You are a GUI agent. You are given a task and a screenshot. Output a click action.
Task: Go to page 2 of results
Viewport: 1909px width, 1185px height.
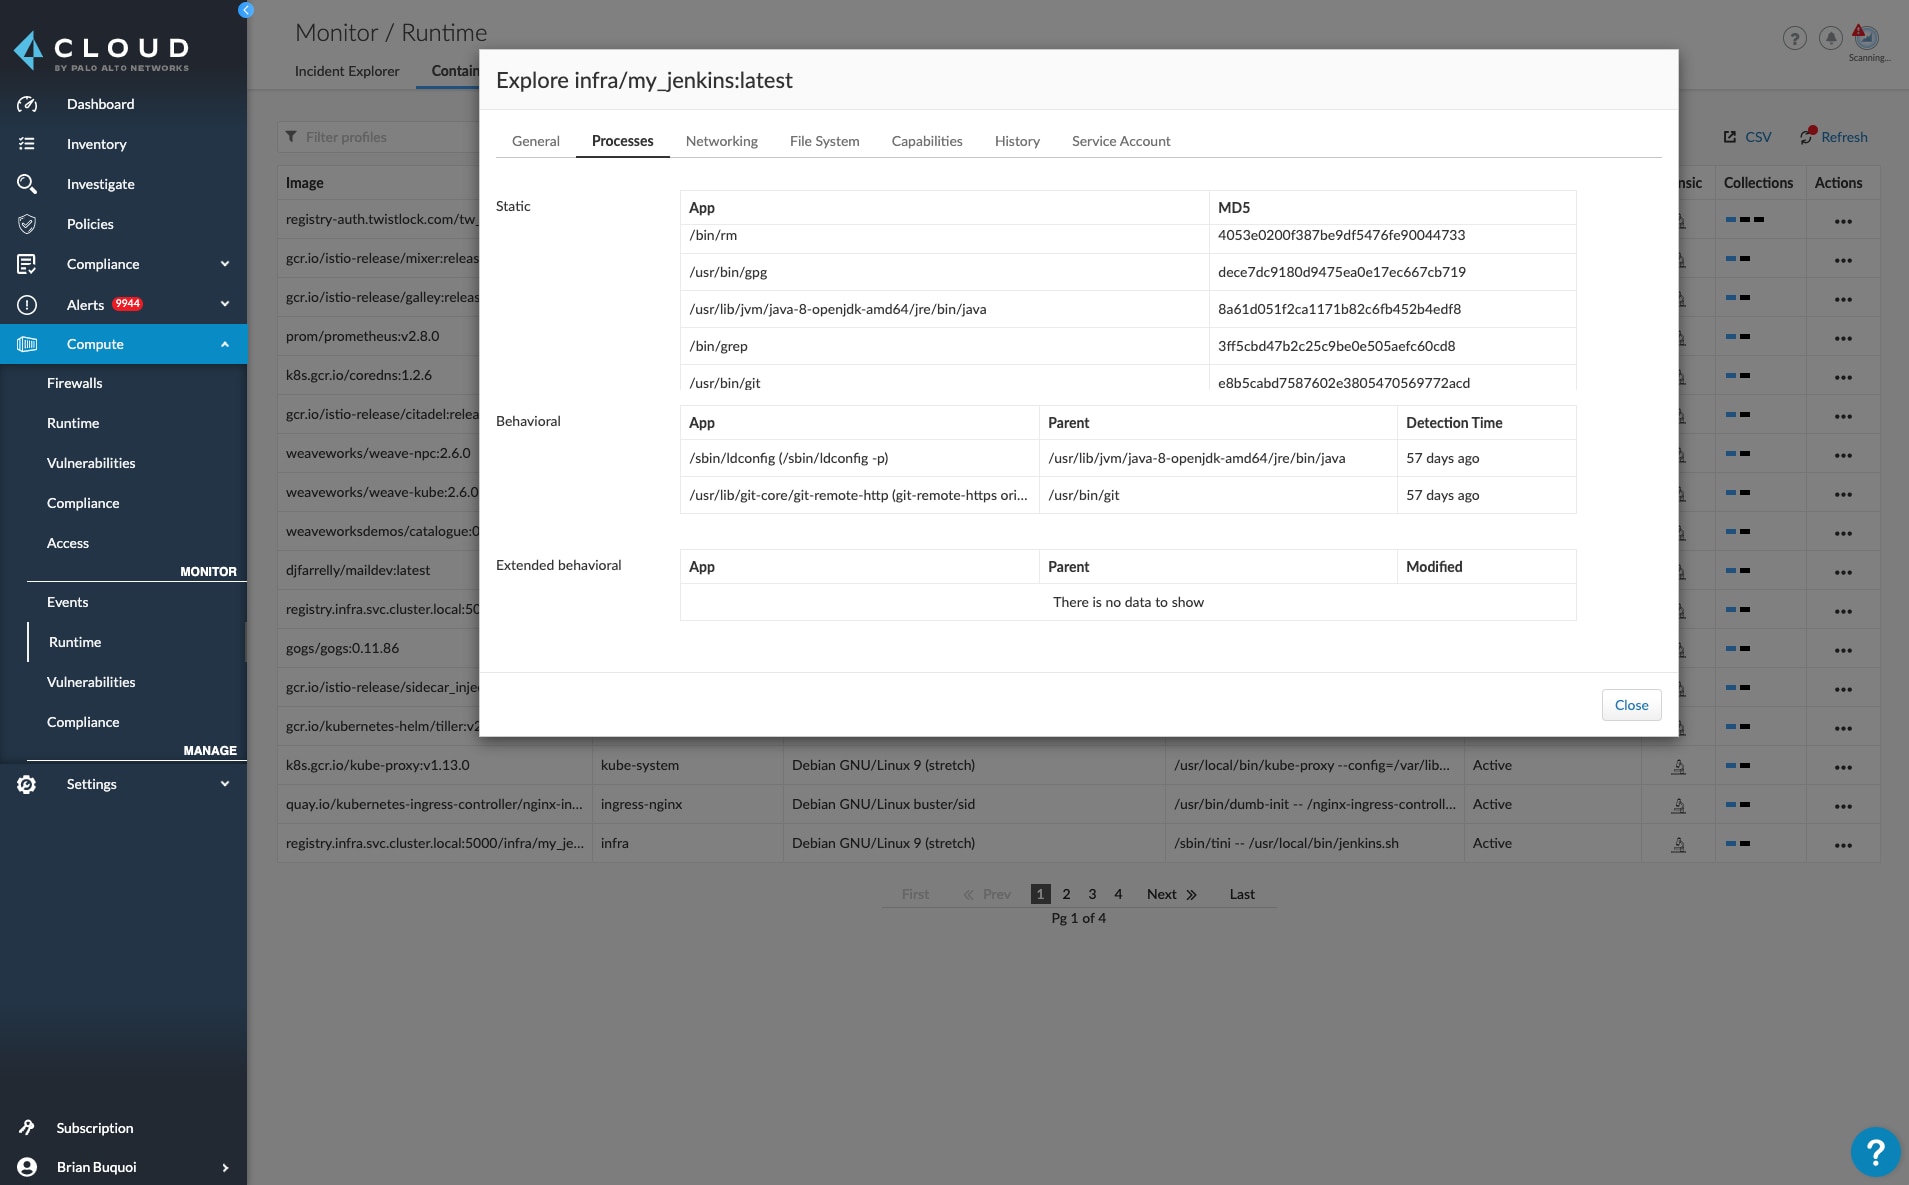(1066, 894)
